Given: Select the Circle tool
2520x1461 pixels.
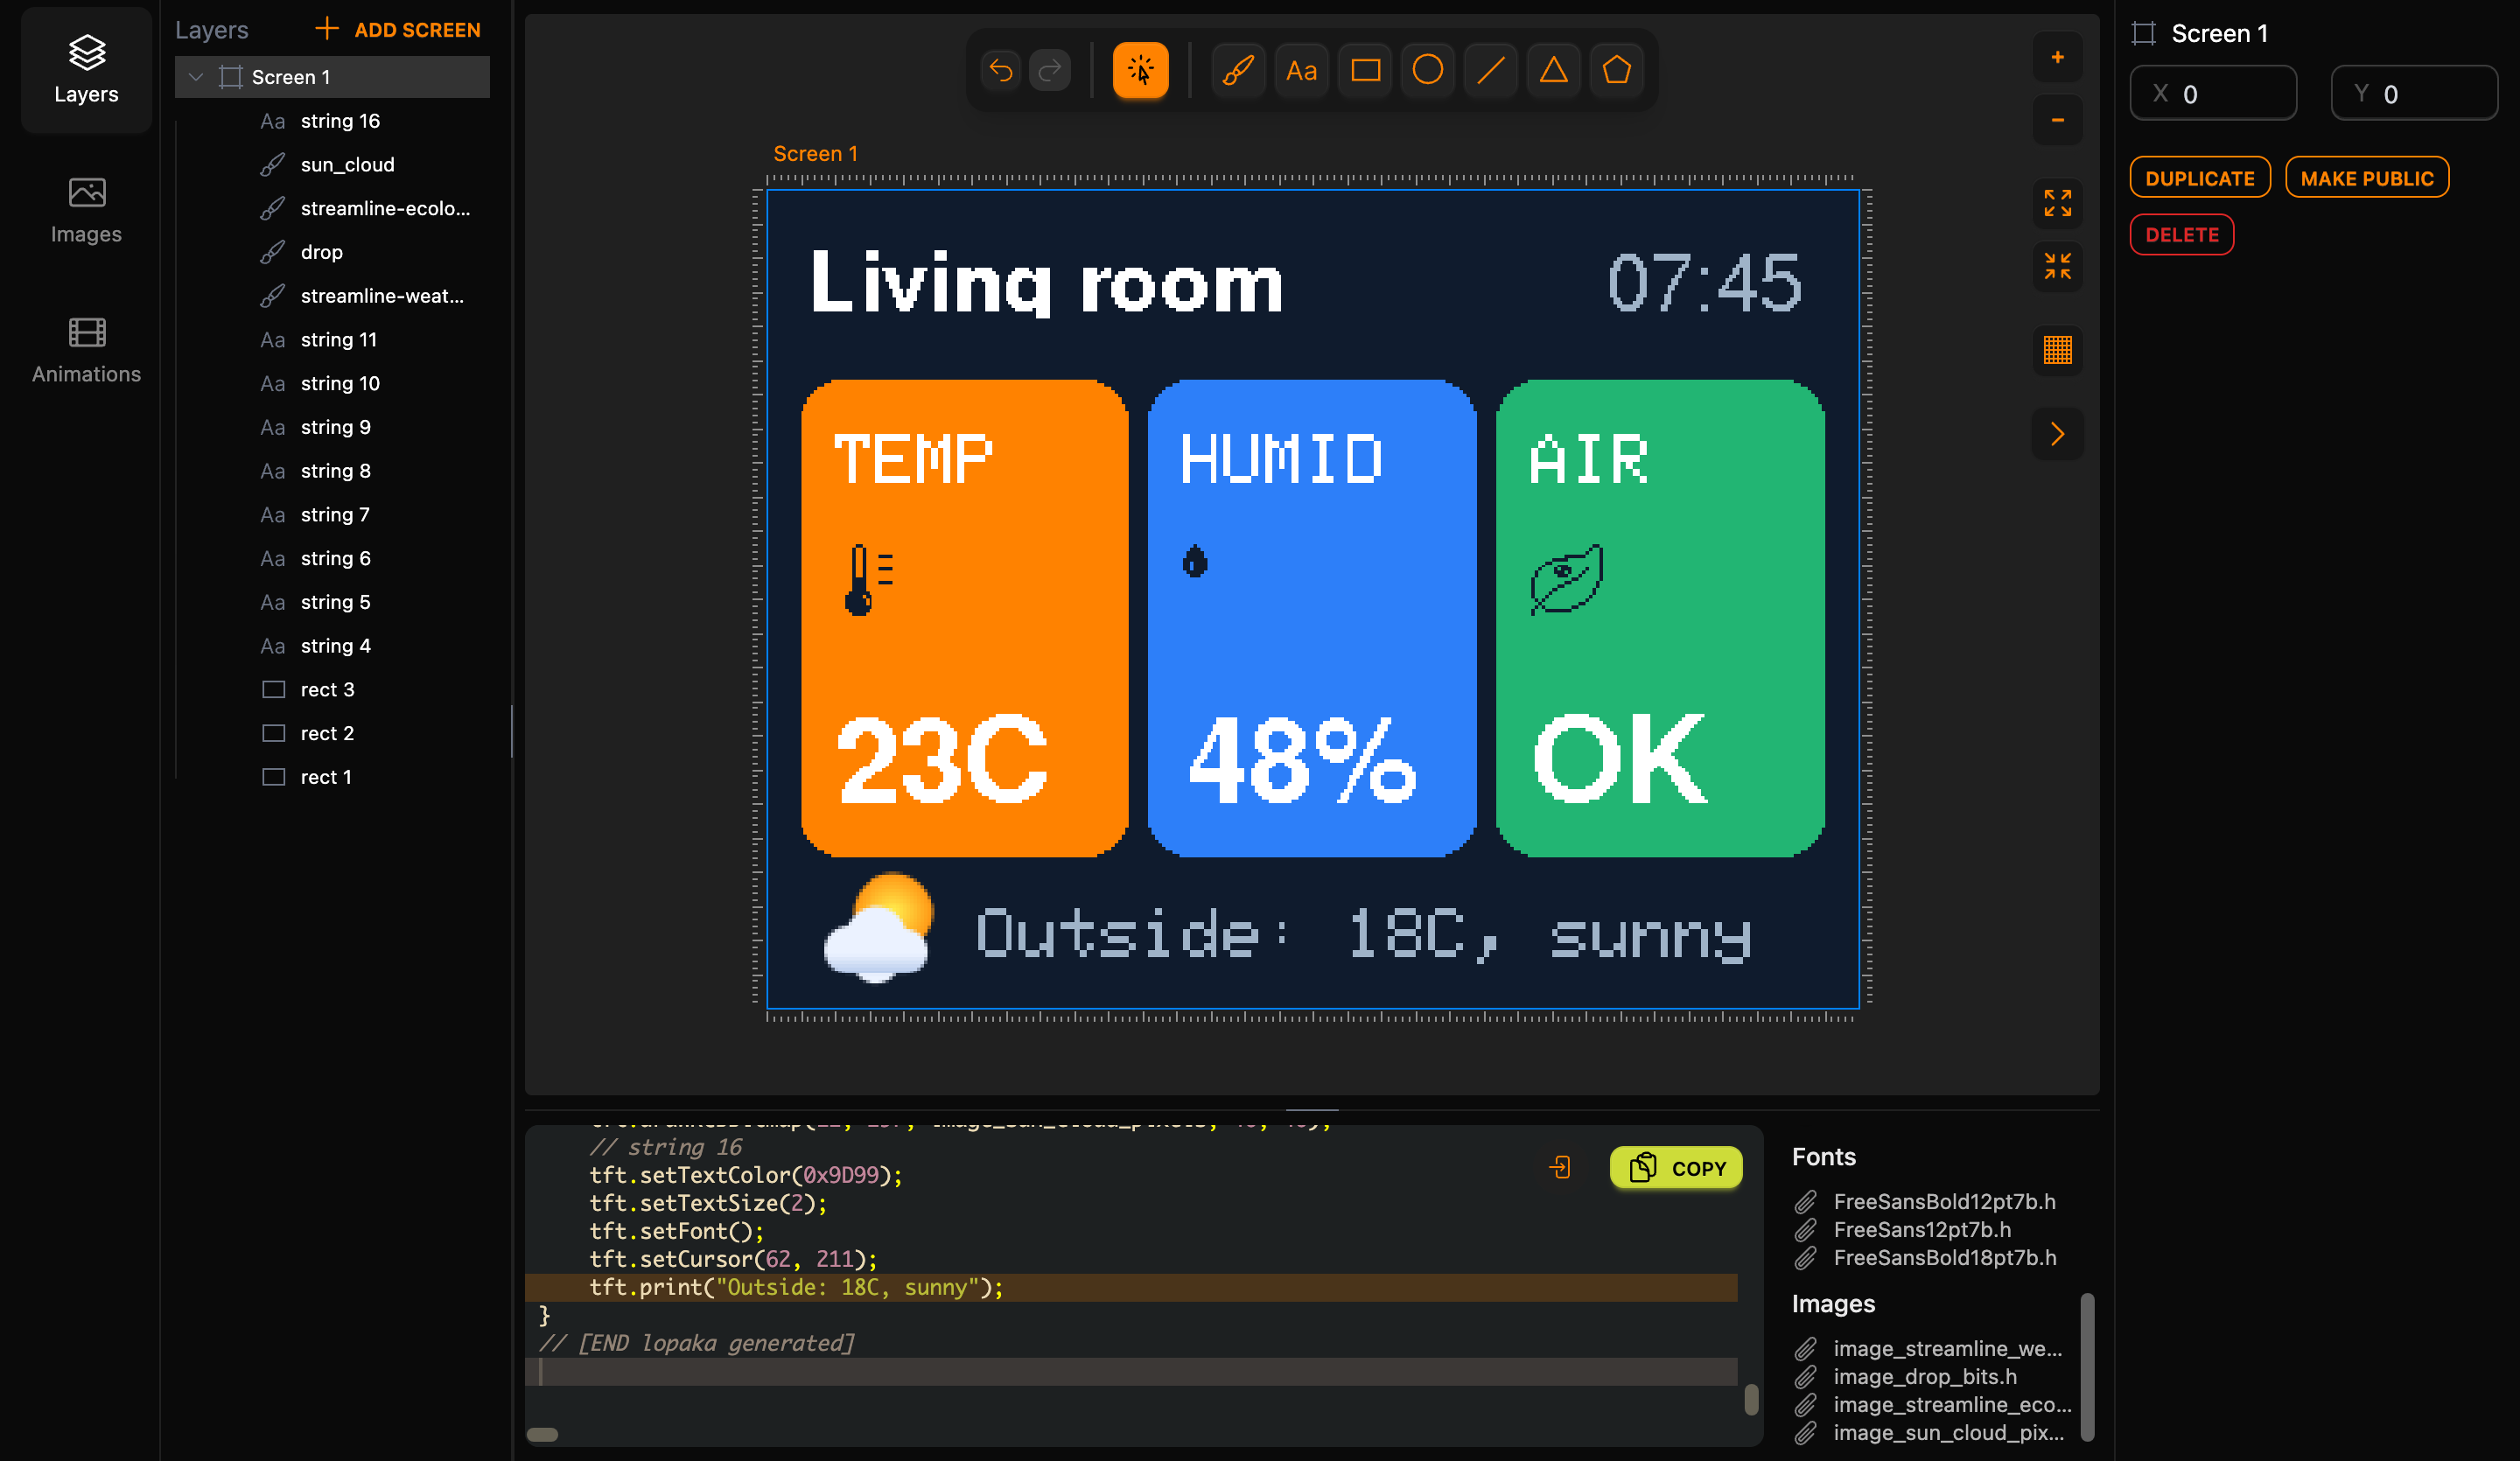Looking at the screenshot, I should [x=1428, y=70].
